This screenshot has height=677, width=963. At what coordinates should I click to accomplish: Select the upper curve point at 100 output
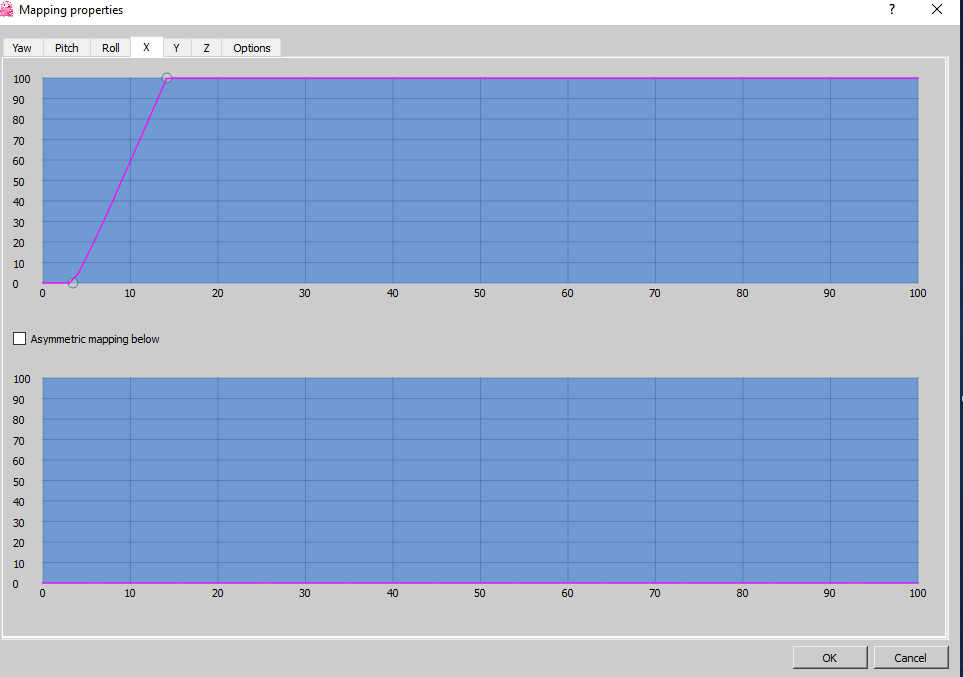pos(167,78)
